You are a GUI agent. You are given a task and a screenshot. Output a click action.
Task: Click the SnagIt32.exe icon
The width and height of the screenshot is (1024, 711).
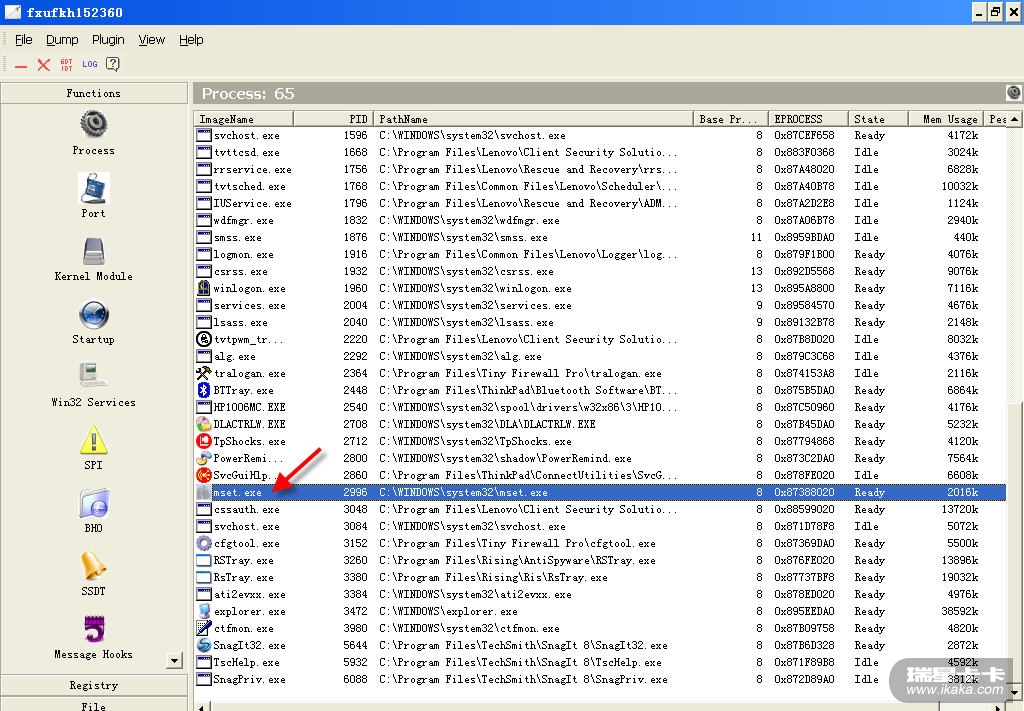[204, 644]
